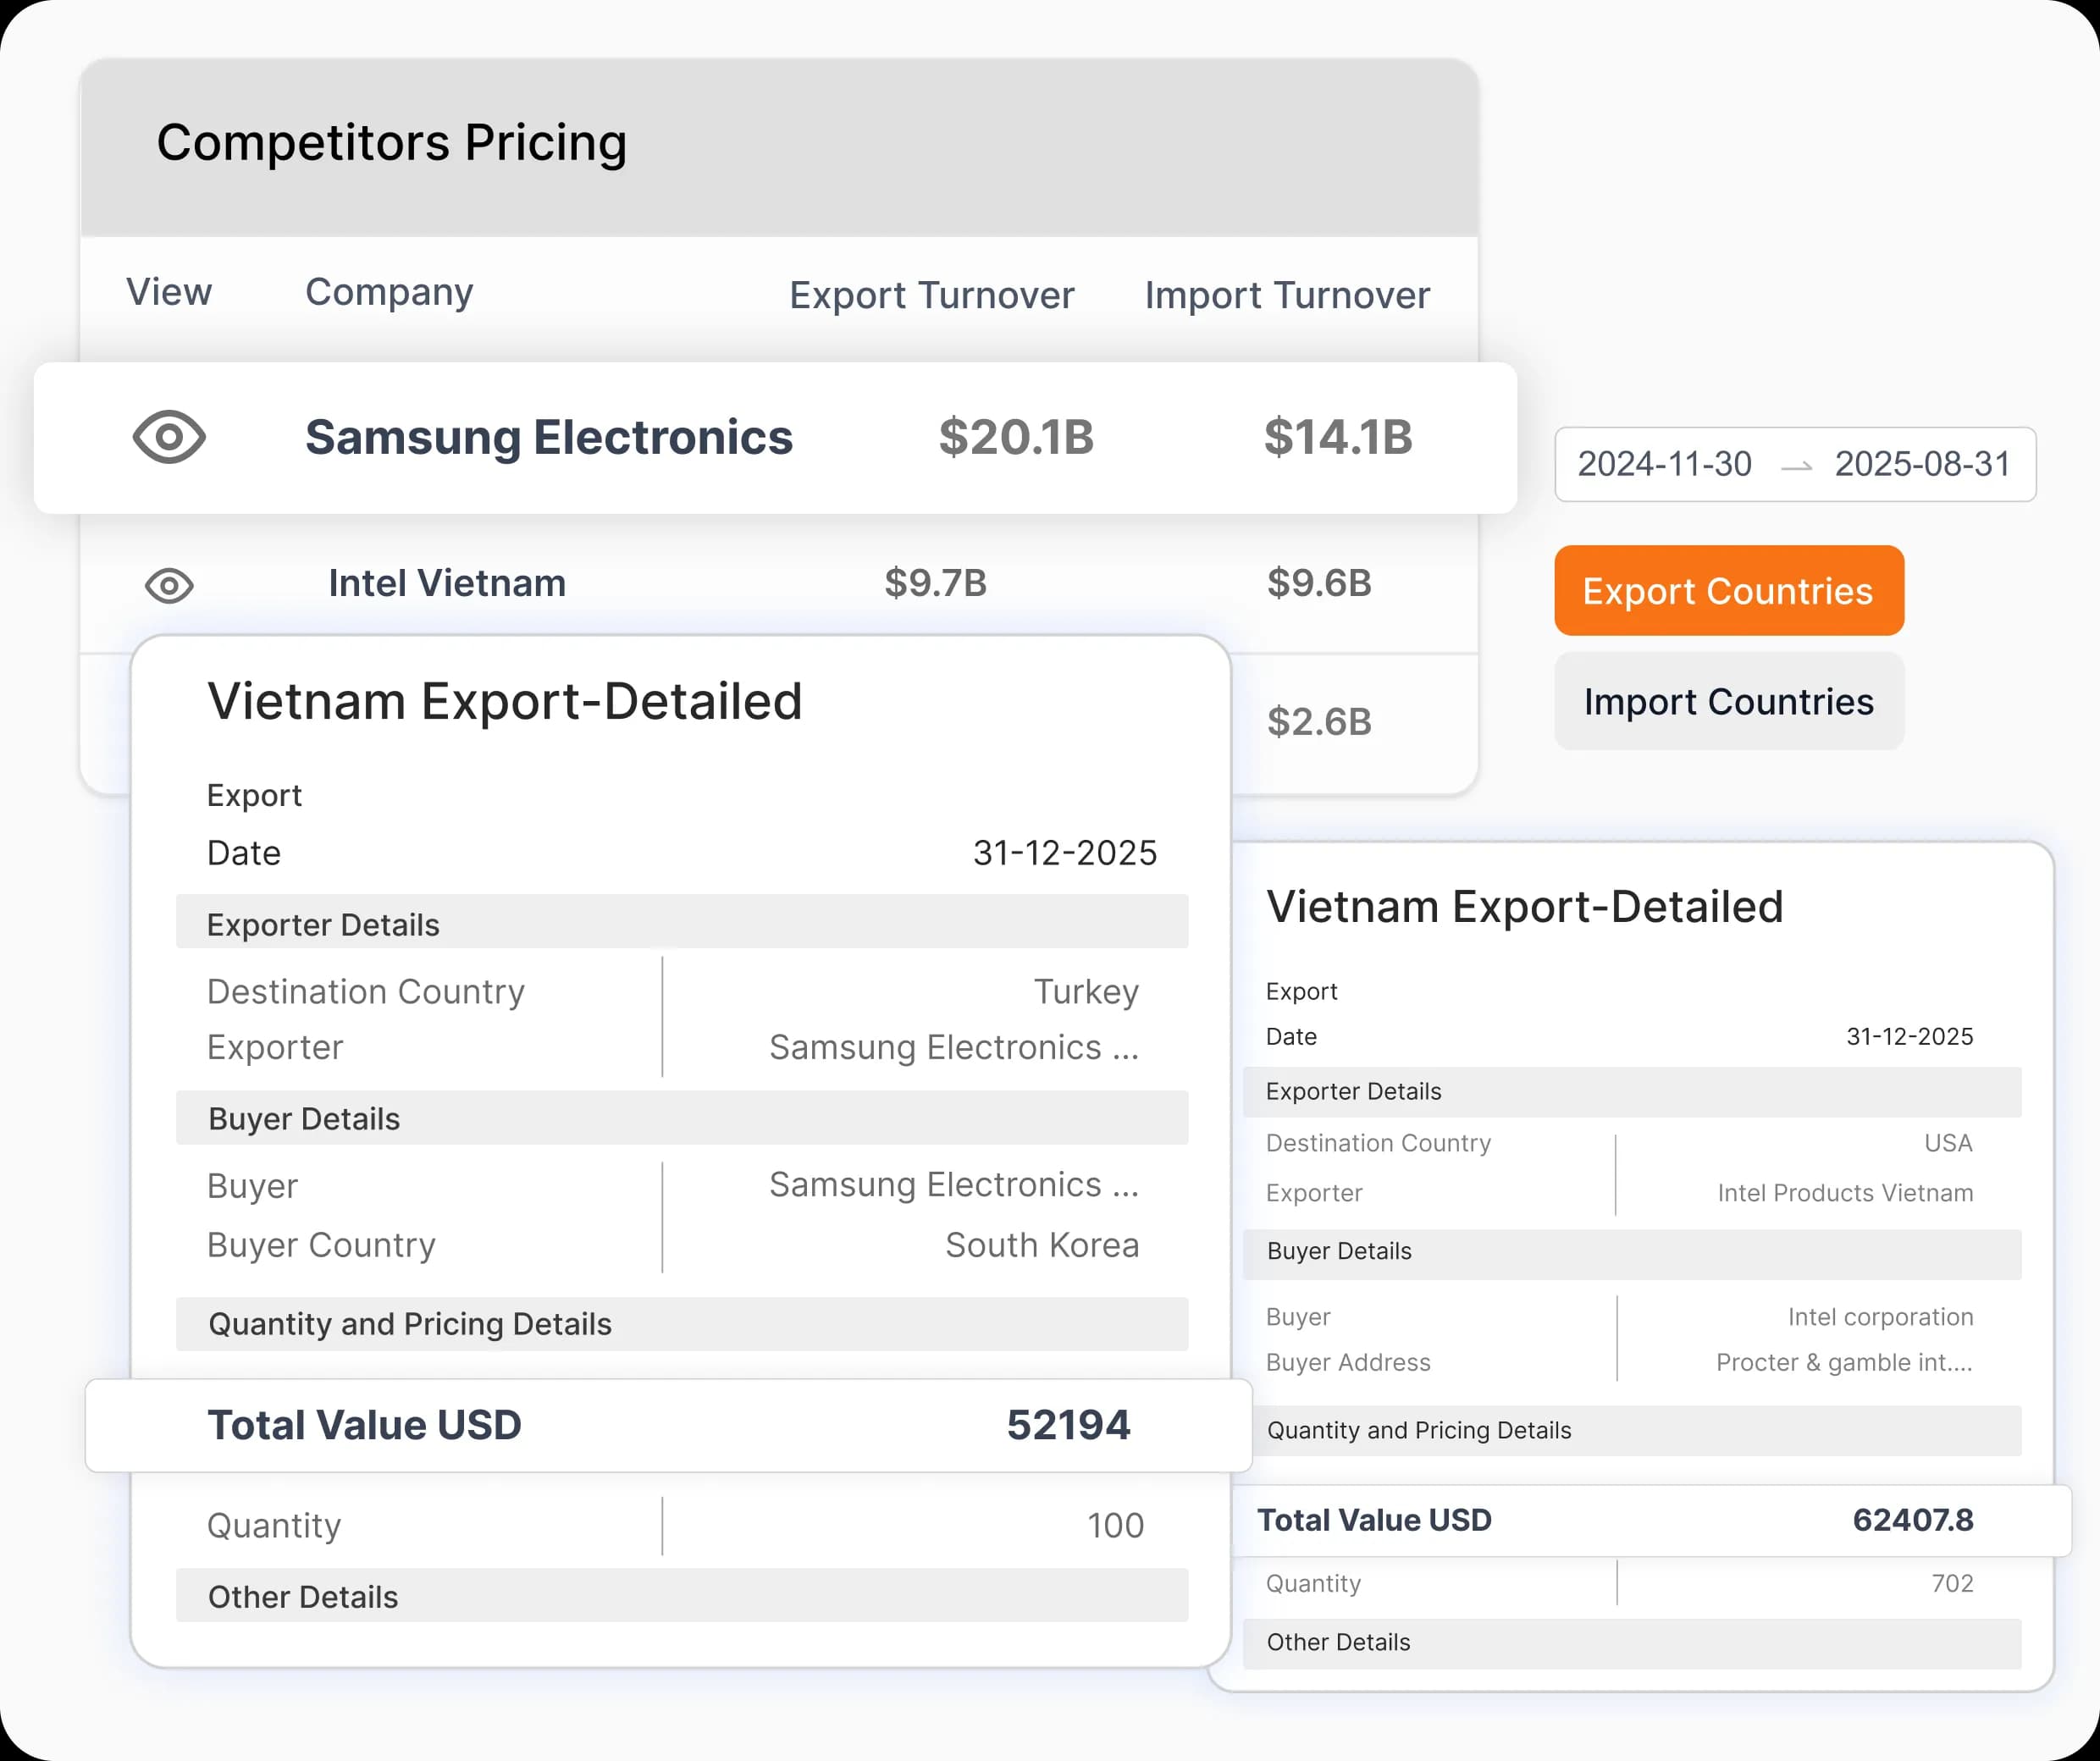Viewport: 2100px width, 1761px height.
Task: Click Intel Products Vietnam exporter value
Action: pos(1845,1193)
